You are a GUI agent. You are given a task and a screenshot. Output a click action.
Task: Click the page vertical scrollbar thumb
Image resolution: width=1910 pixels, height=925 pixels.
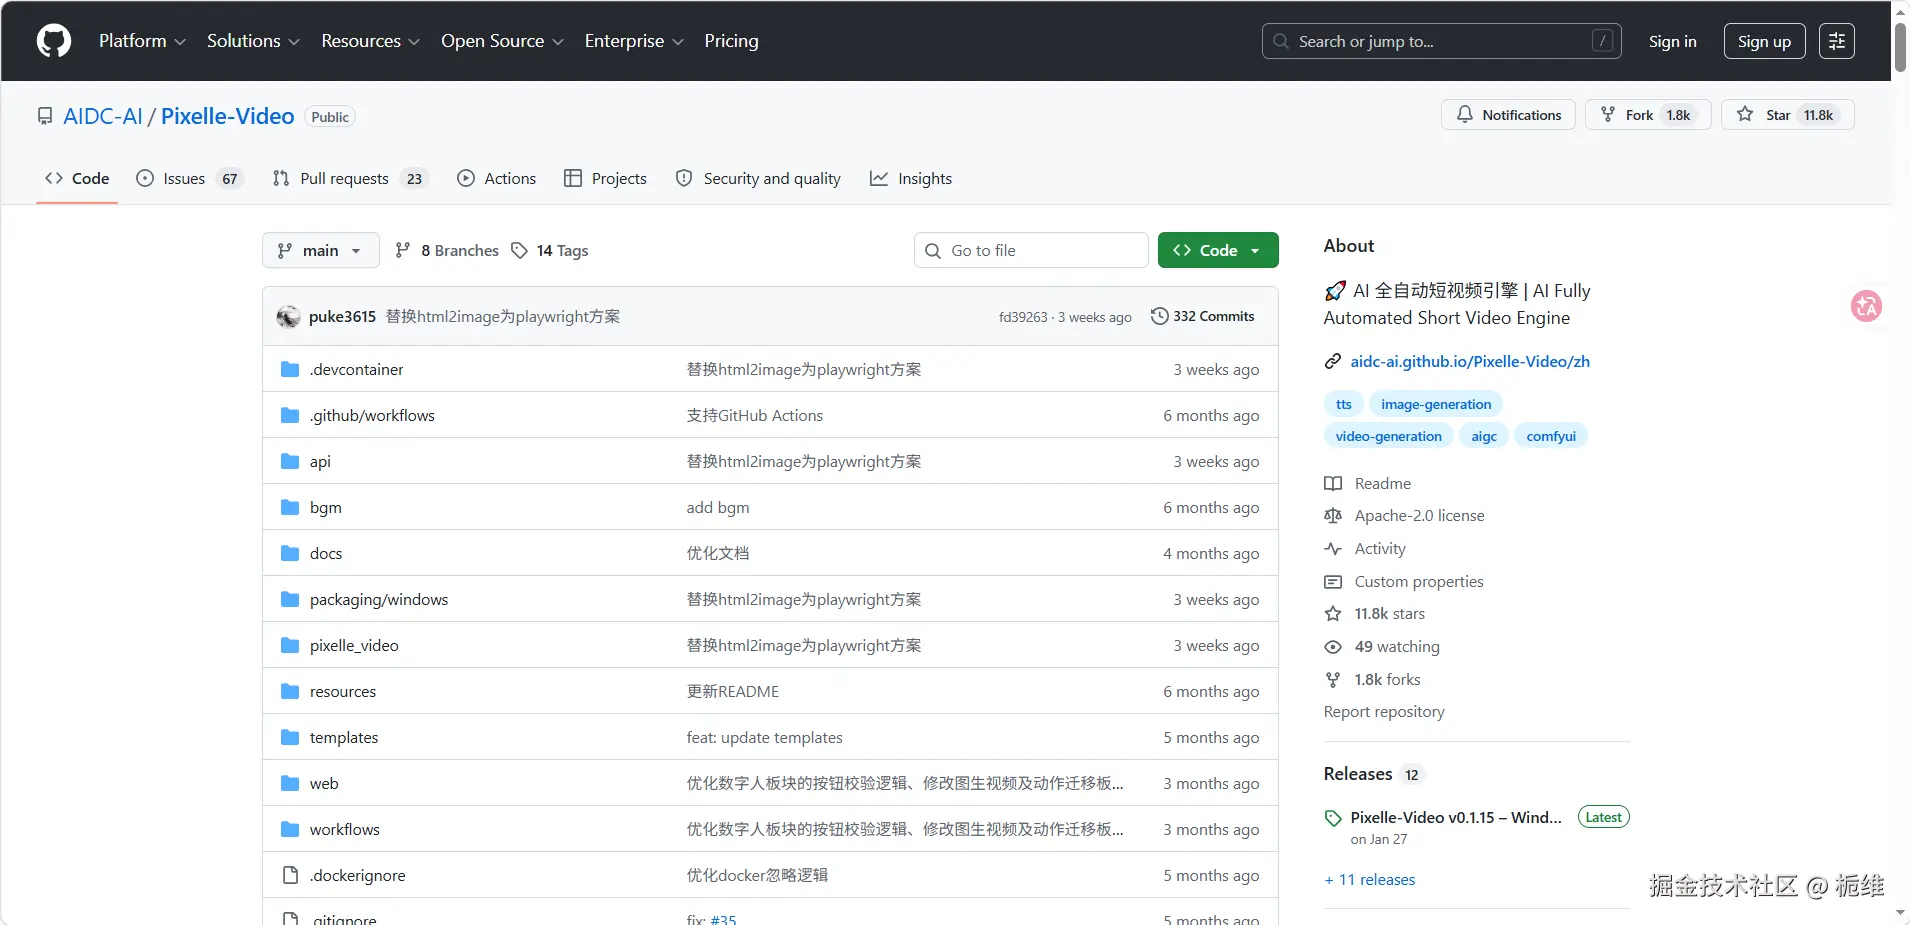click(x=1900, y=45)
